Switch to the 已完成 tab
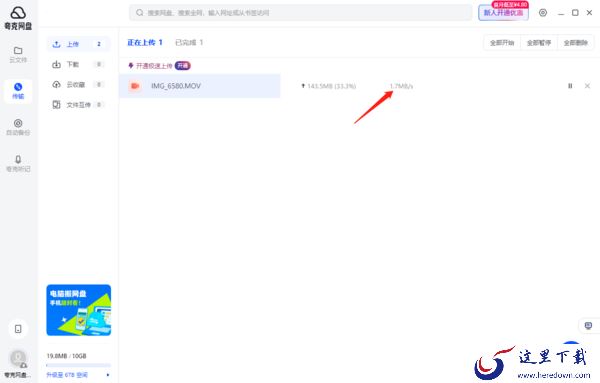The image size is (600, 383). (x=189, y=42)
